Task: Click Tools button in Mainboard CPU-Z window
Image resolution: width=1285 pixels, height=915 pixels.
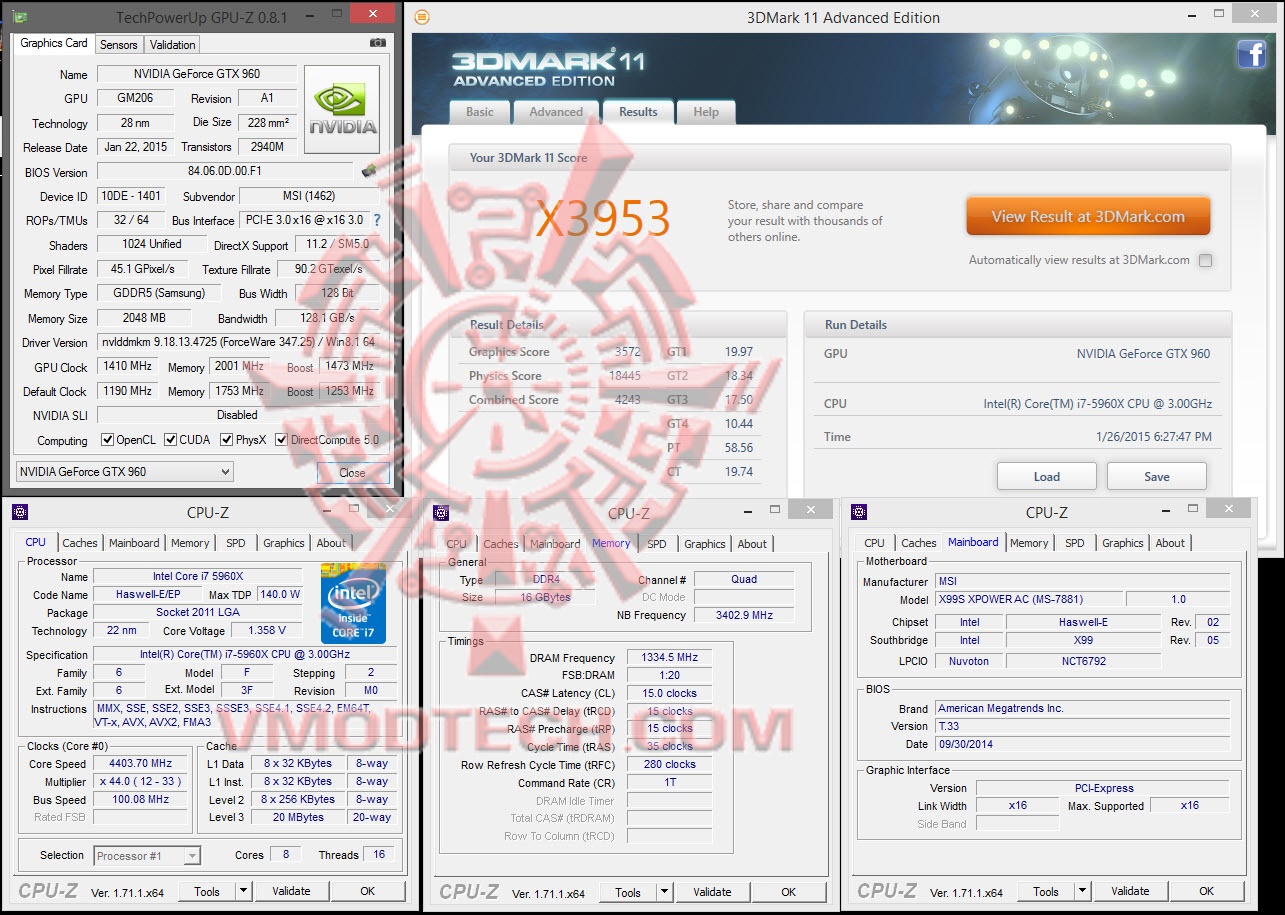Action: click(1046, 891)
